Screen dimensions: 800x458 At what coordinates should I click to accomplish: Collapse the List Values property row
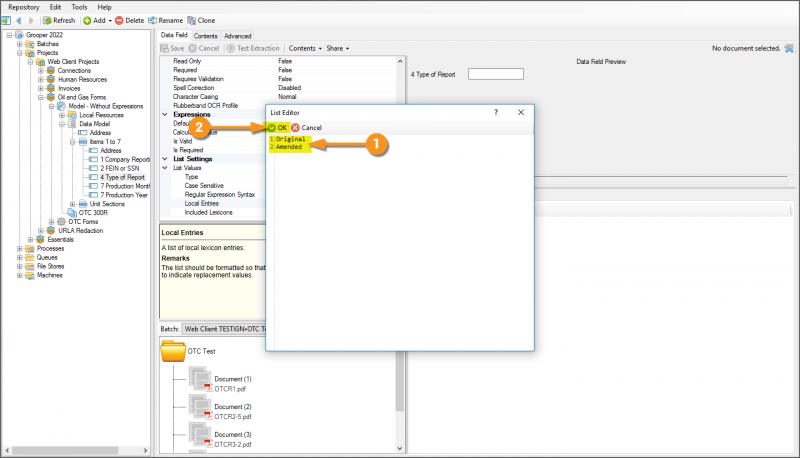tap(165, 168)
